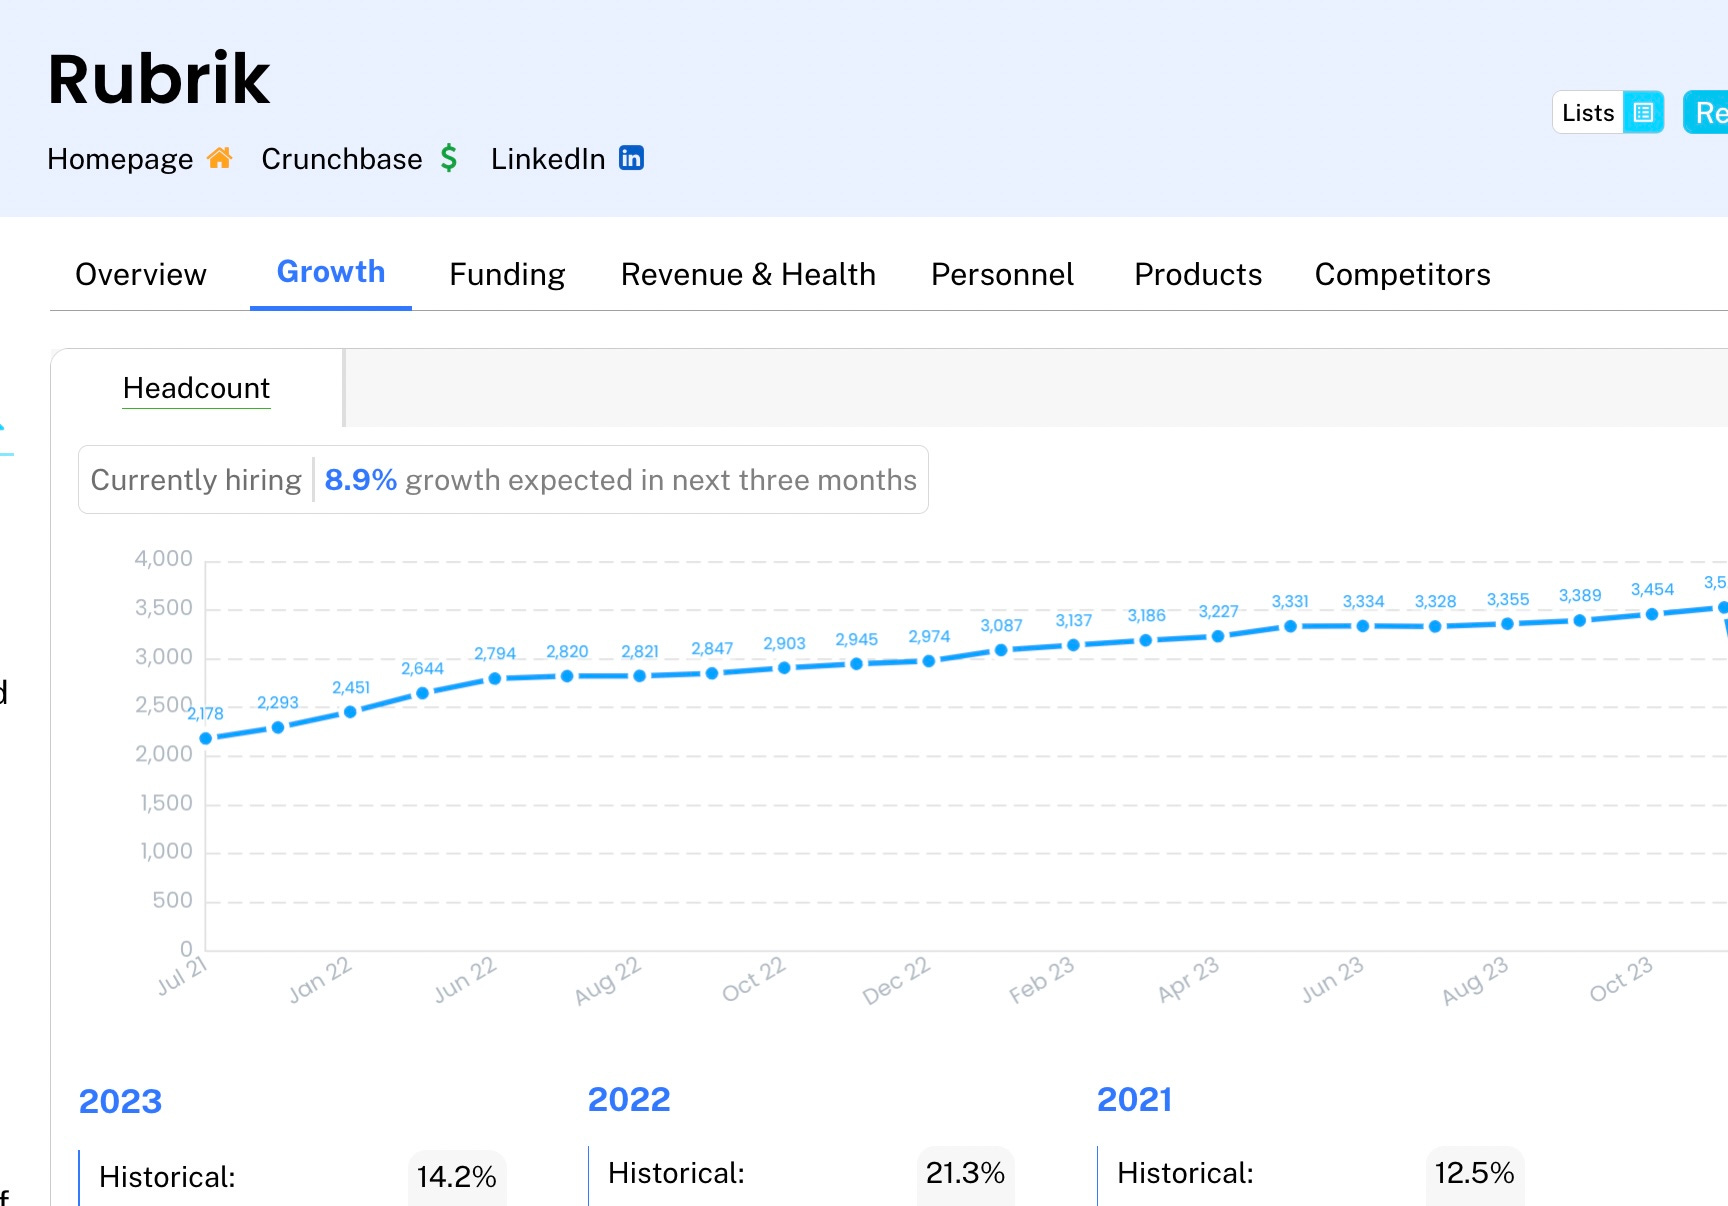
Task: Click the Lists icon button
Action: (1643, 113)
